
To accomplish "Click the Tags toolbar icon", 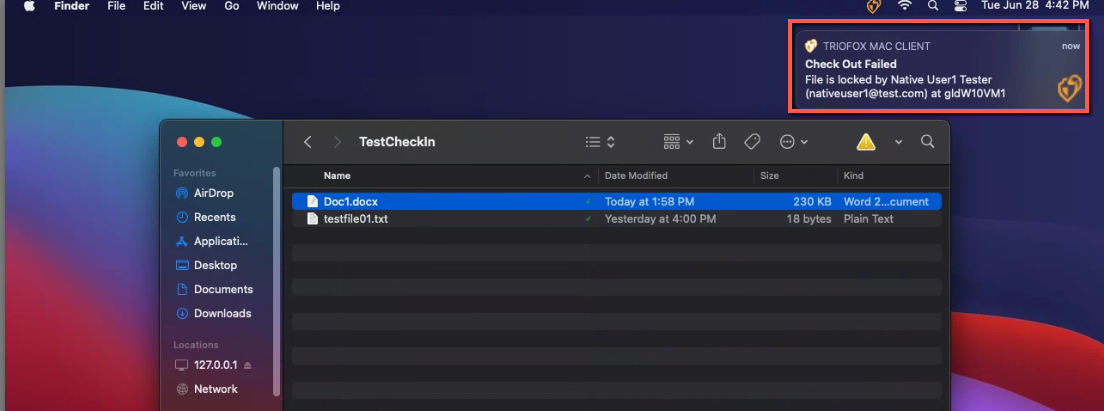I will (x=752, y=141).
